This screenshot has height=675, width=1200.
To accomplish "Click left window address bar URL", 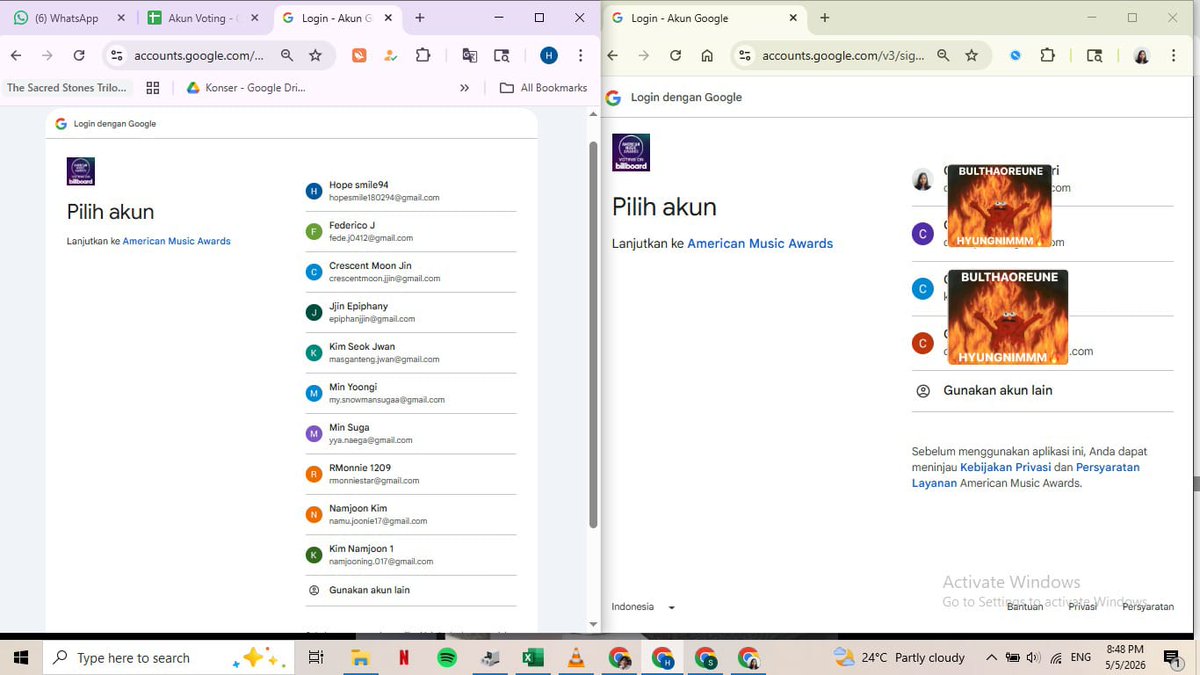I will 199,56.
